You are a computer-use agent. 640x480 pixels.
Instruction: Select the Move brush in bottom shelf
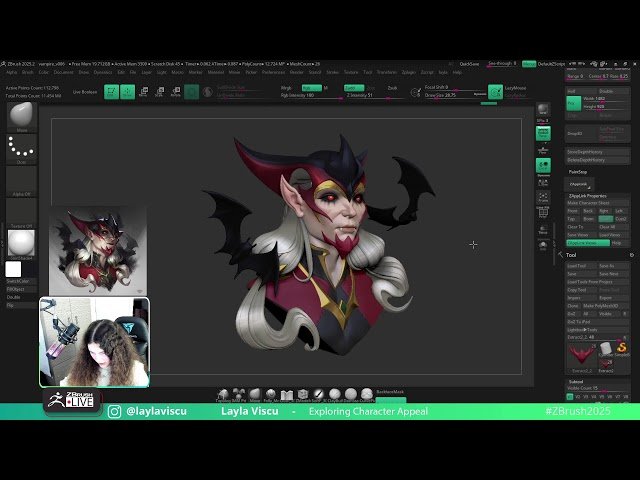255,395
